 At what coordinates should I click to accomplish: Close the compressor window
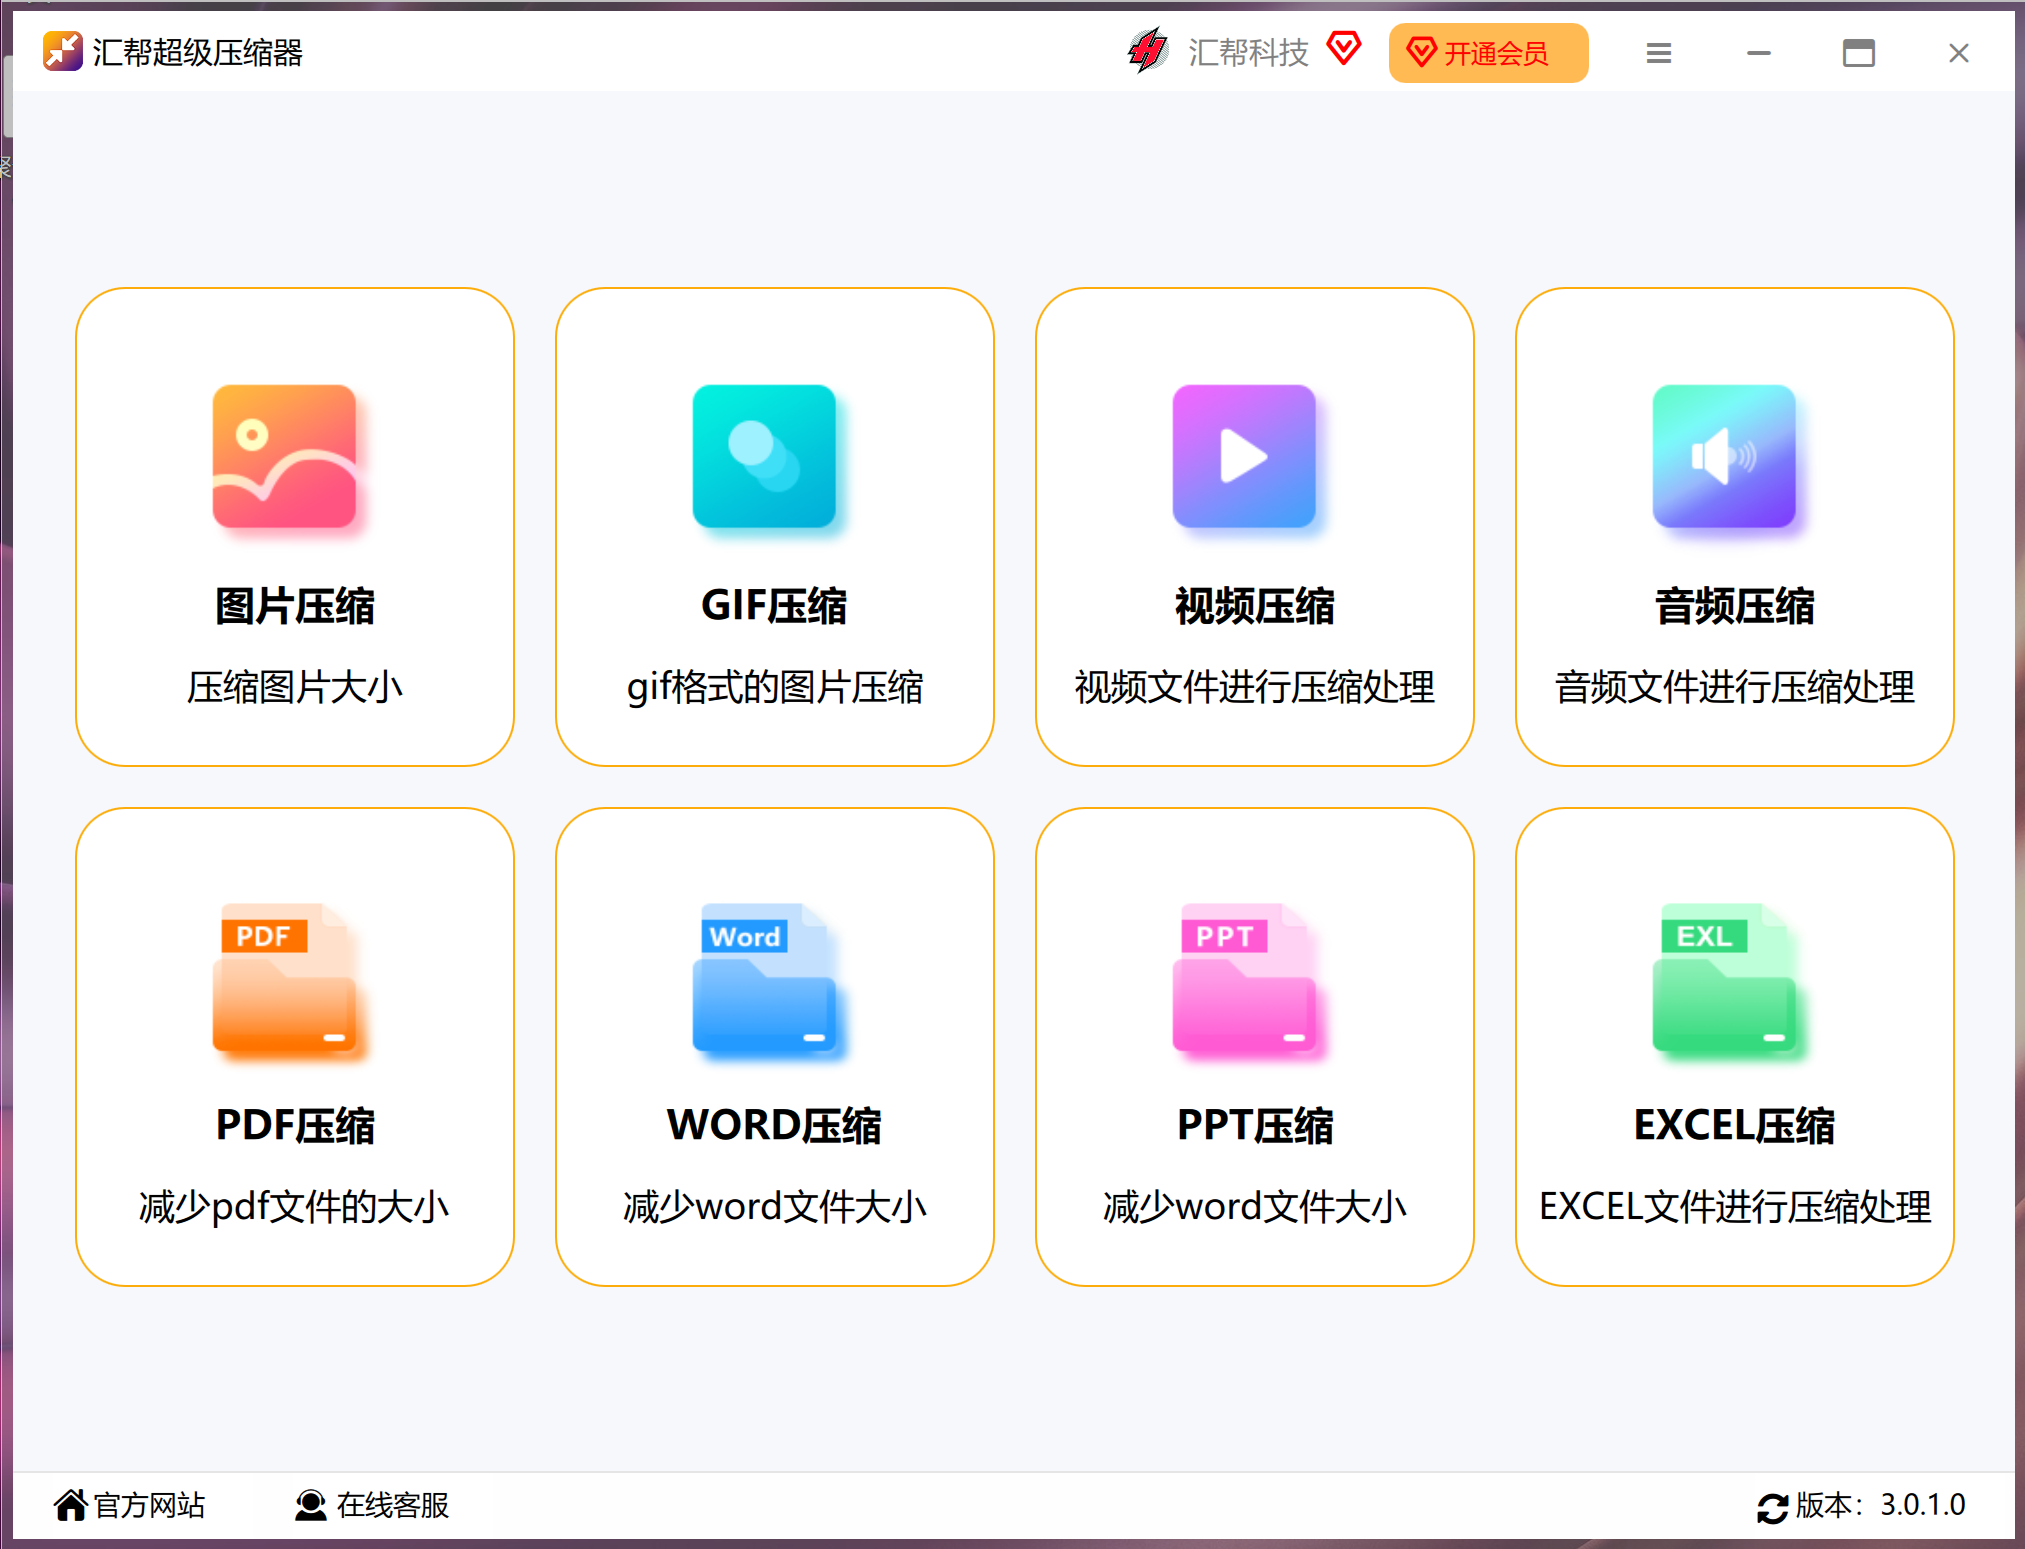1959,53
